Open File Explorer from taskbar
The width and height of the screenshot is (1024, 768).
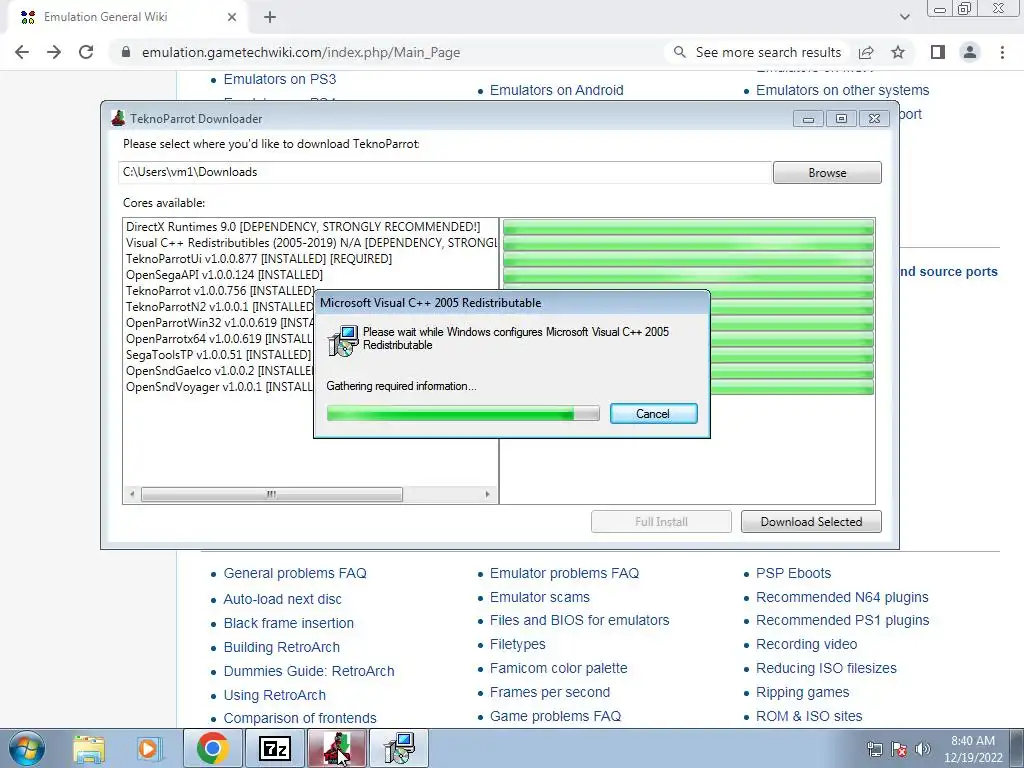[89, 748]
